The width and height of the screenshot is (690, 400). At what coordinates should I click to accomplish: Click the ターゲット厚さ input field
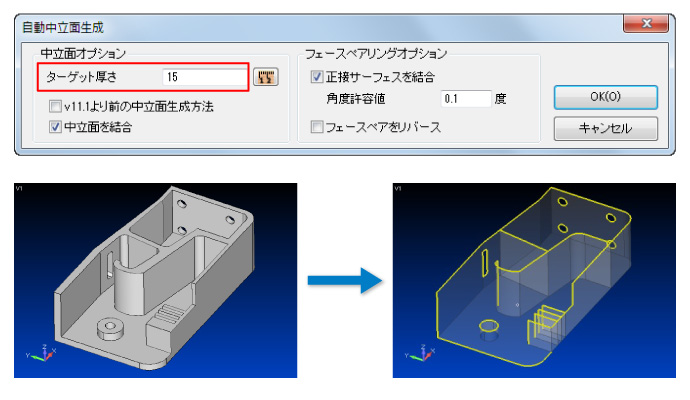205,77
